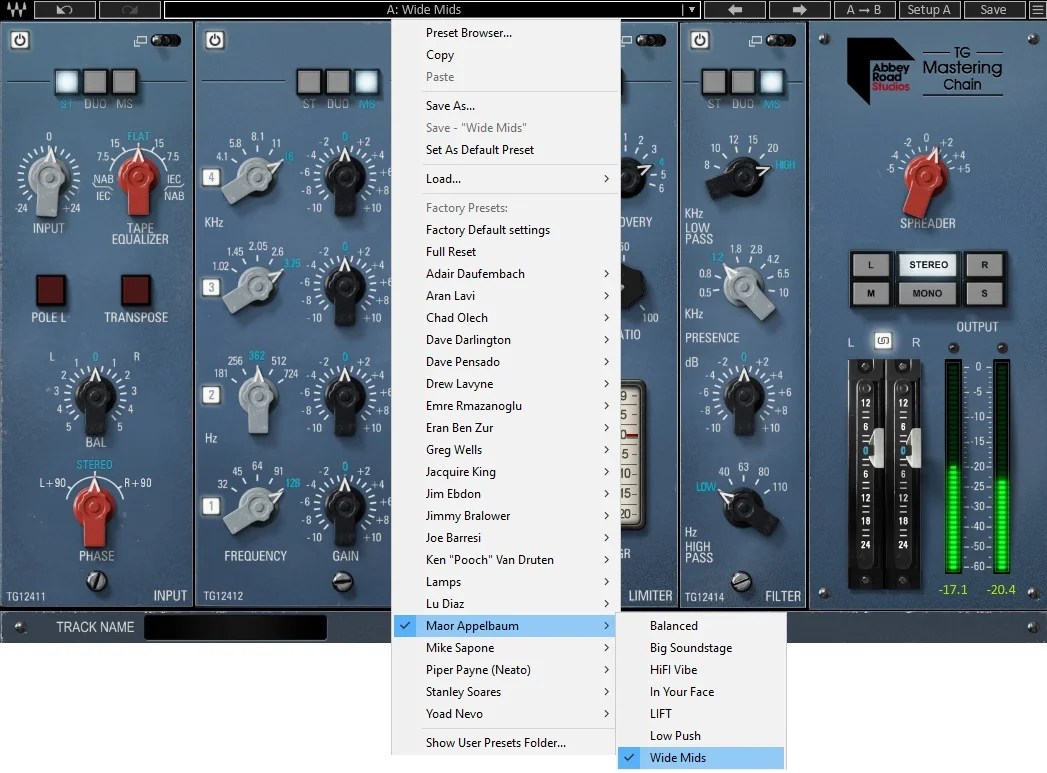Screen dimensions: 1047x773
Task: Expand the Dave Pensado presets submenu
Action: (462, 361)
